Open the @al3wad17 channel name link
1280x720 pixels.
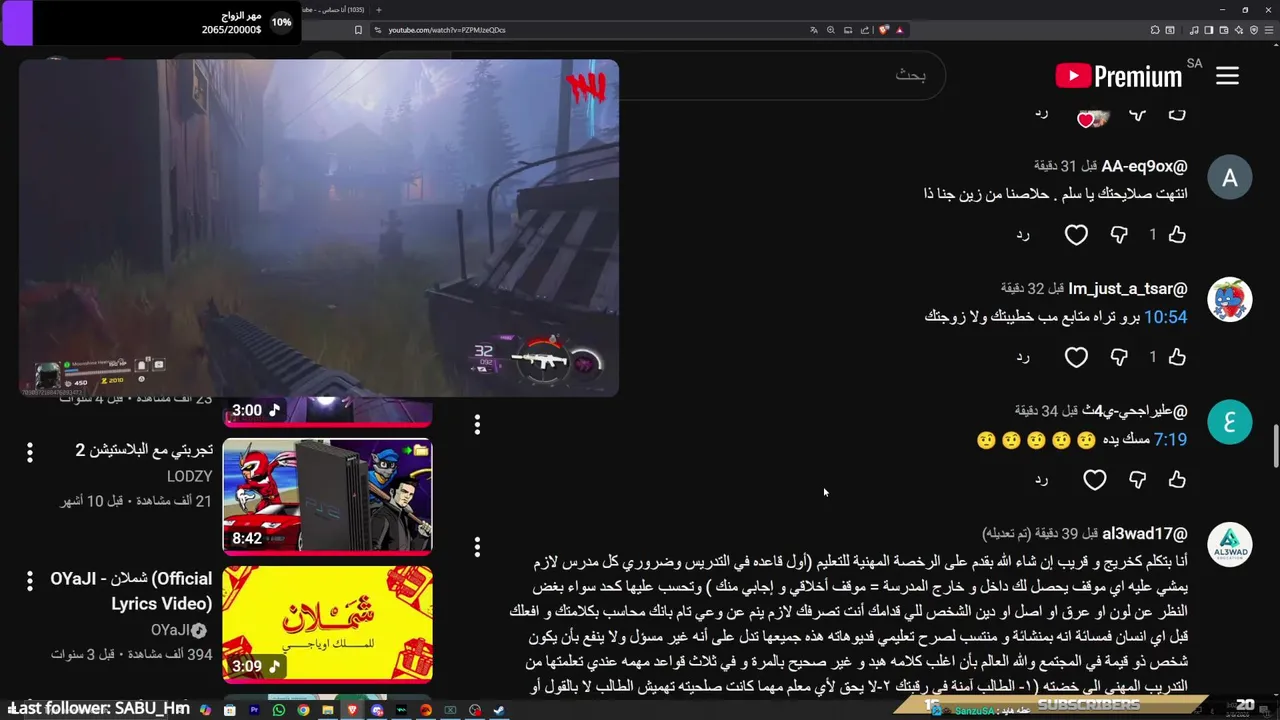click(x=1145, y=534)
